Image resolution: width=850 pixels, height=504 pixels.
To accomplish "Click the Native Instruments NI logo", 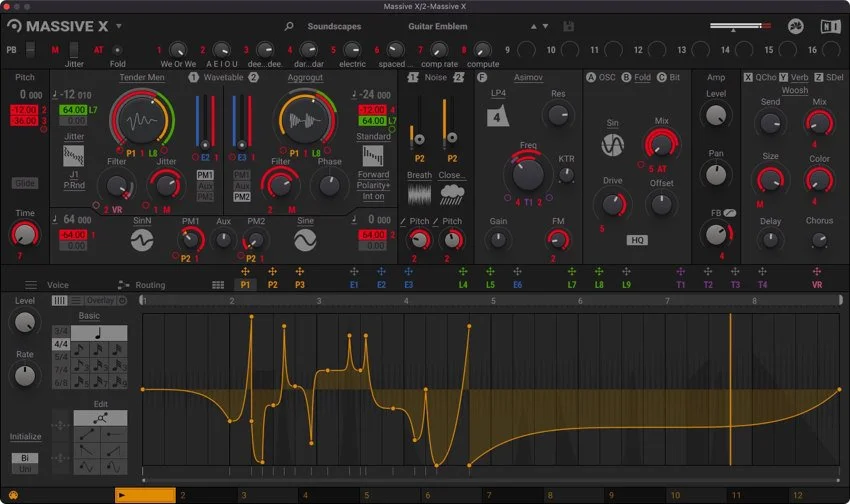I will (x=830, y=26).
